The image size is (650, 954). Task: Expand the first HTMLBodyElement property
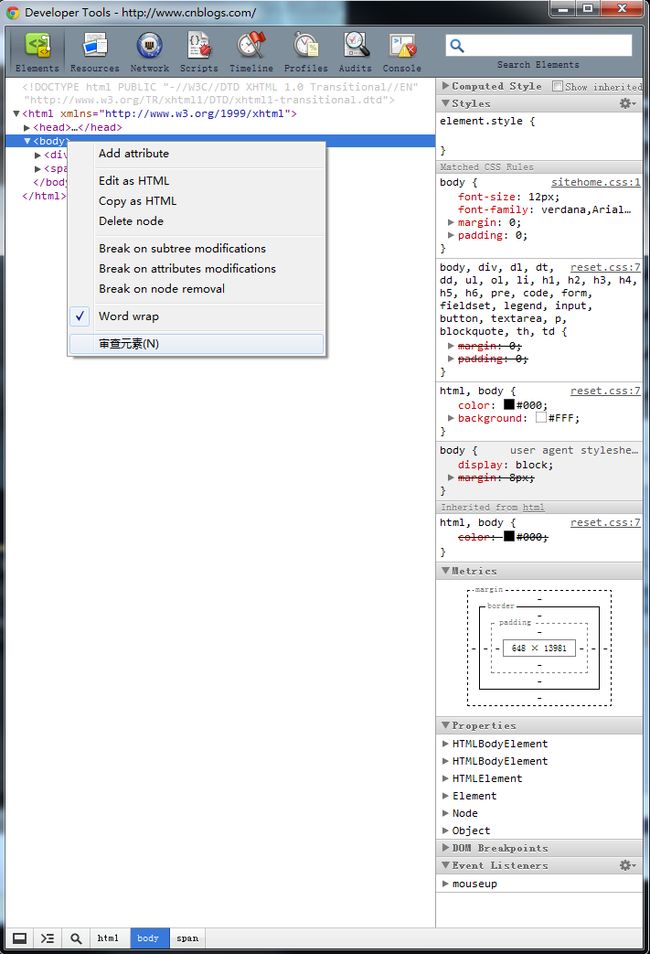(446, 743)
